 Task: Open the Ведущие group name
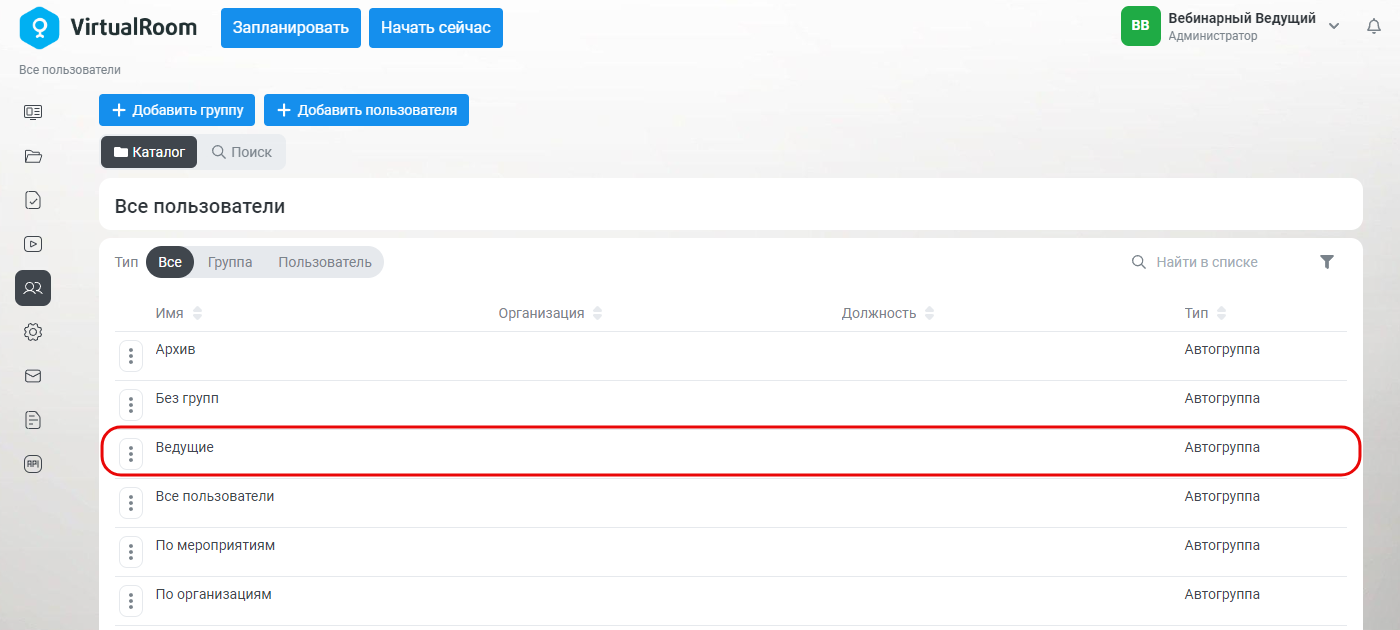click(185, 447)
